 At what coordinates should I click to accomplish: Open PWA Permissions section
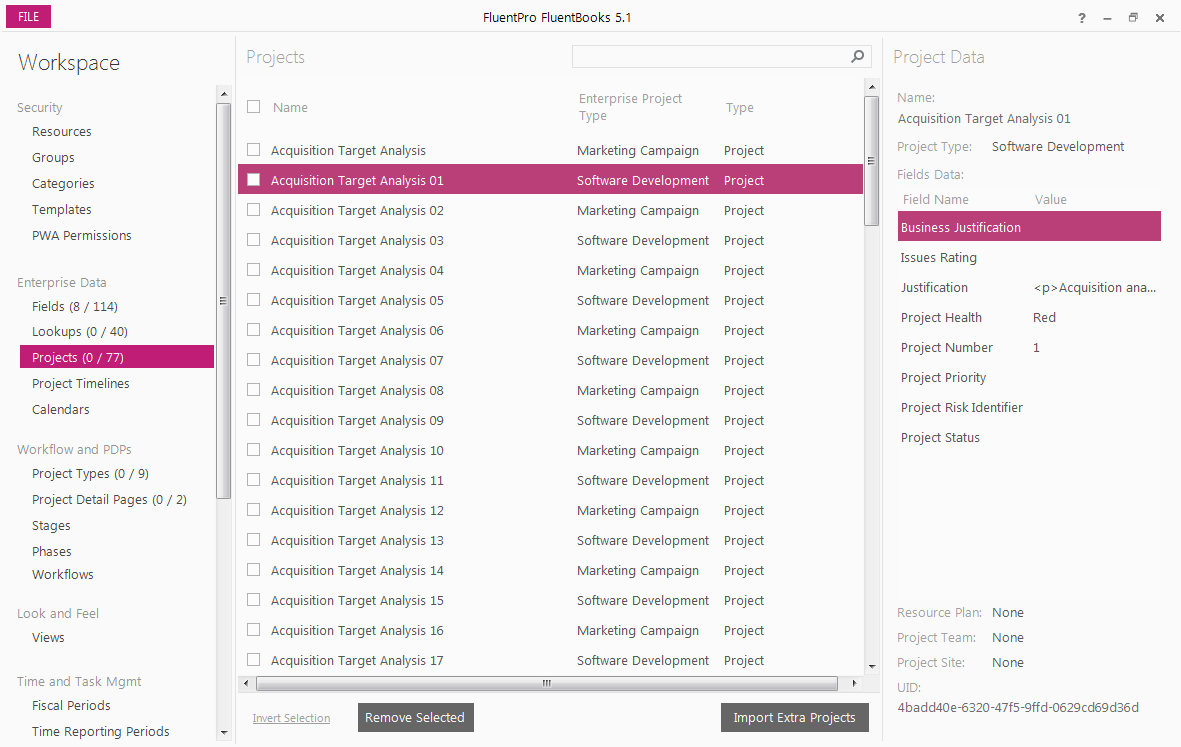point(81,236)
